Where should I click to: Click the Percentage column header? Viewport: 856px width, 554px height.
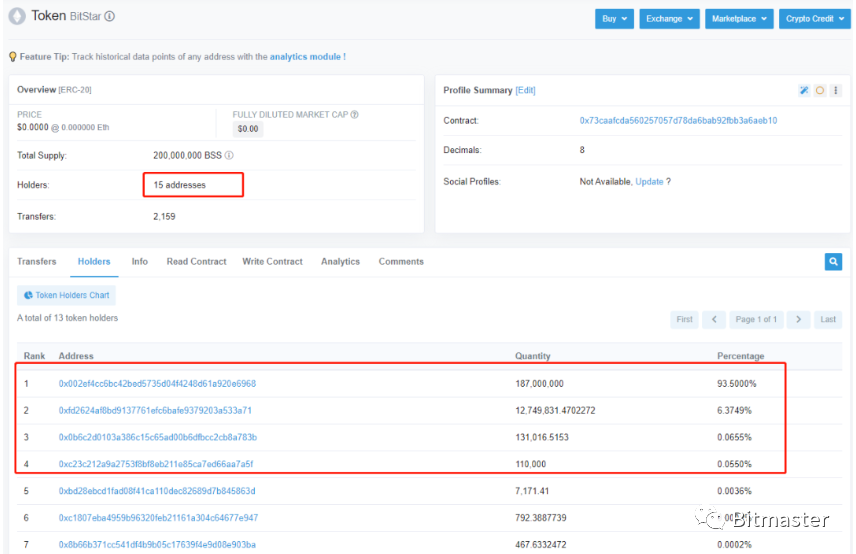(740, 356)
